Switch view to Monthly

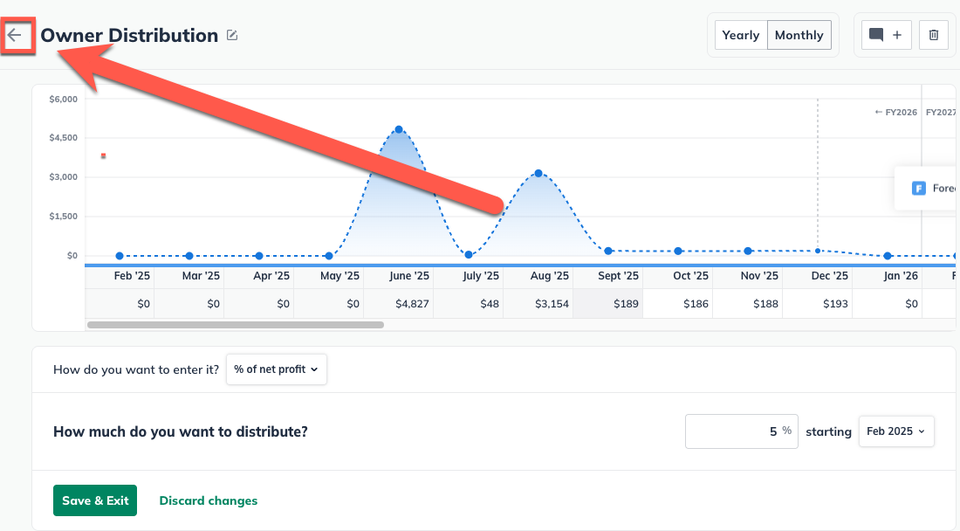pos(799,35)
